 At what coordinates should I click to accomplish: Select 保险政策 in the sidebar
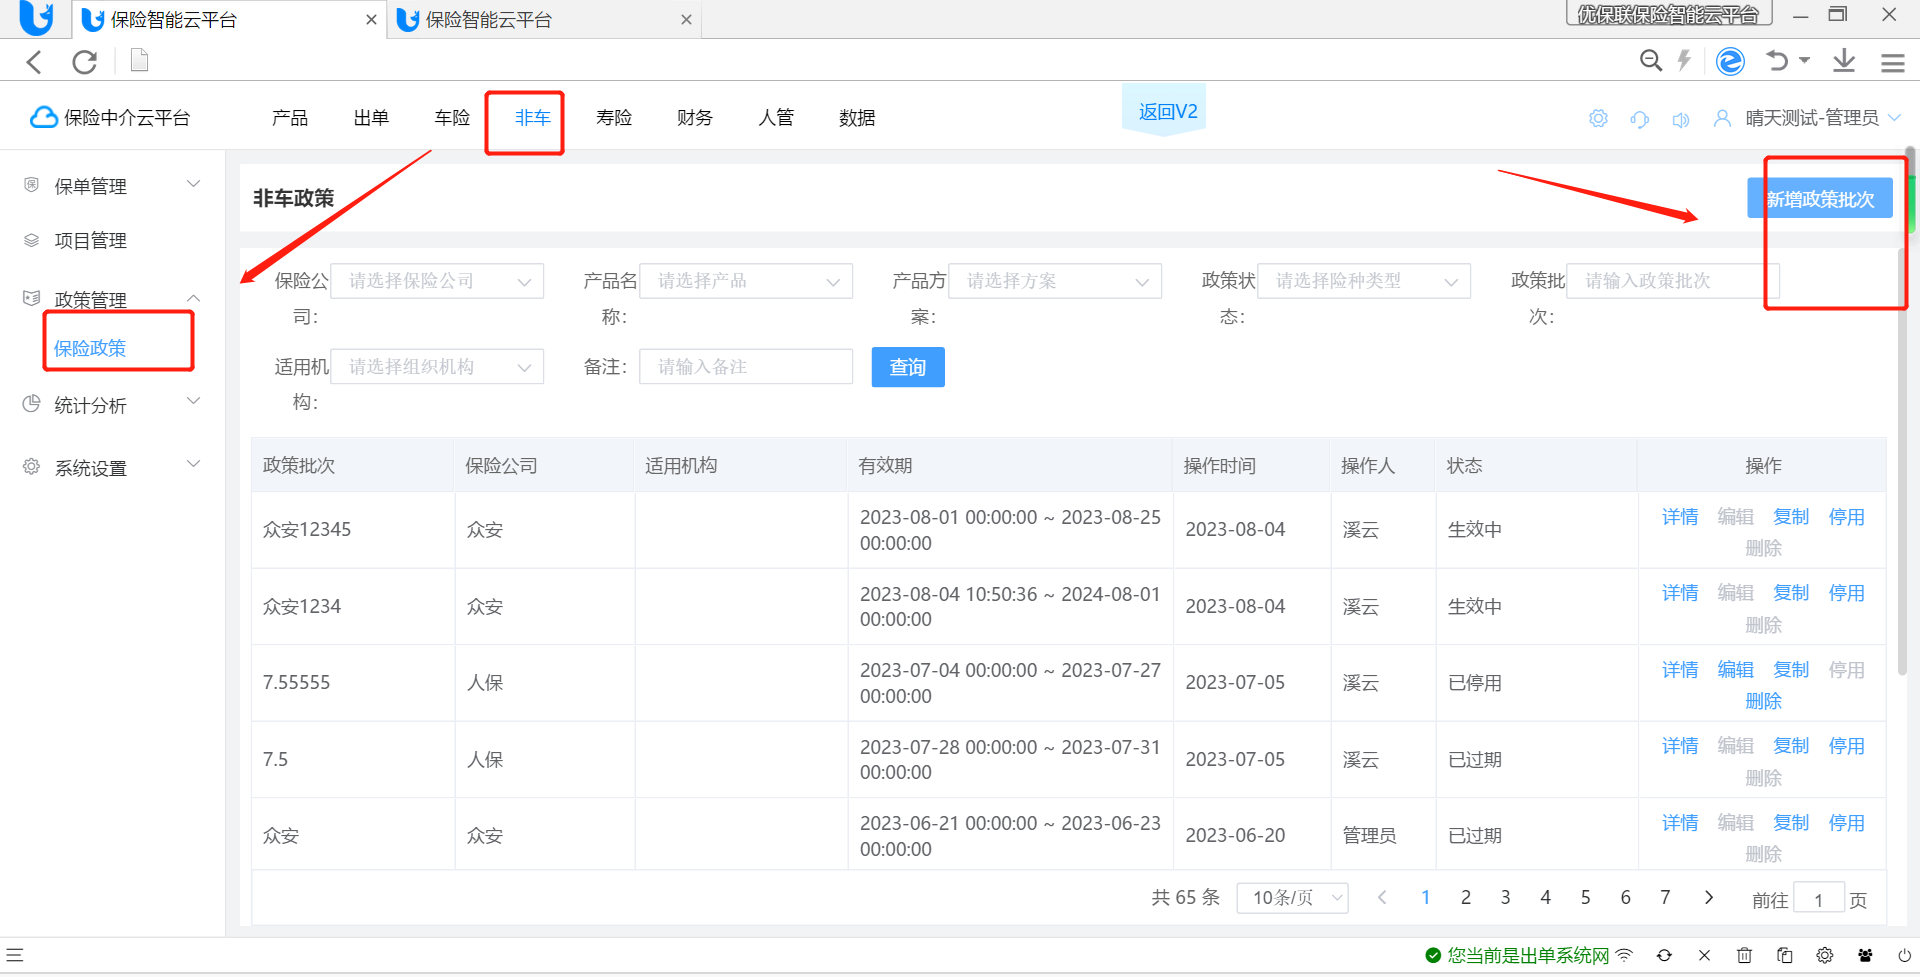[90, 348]
